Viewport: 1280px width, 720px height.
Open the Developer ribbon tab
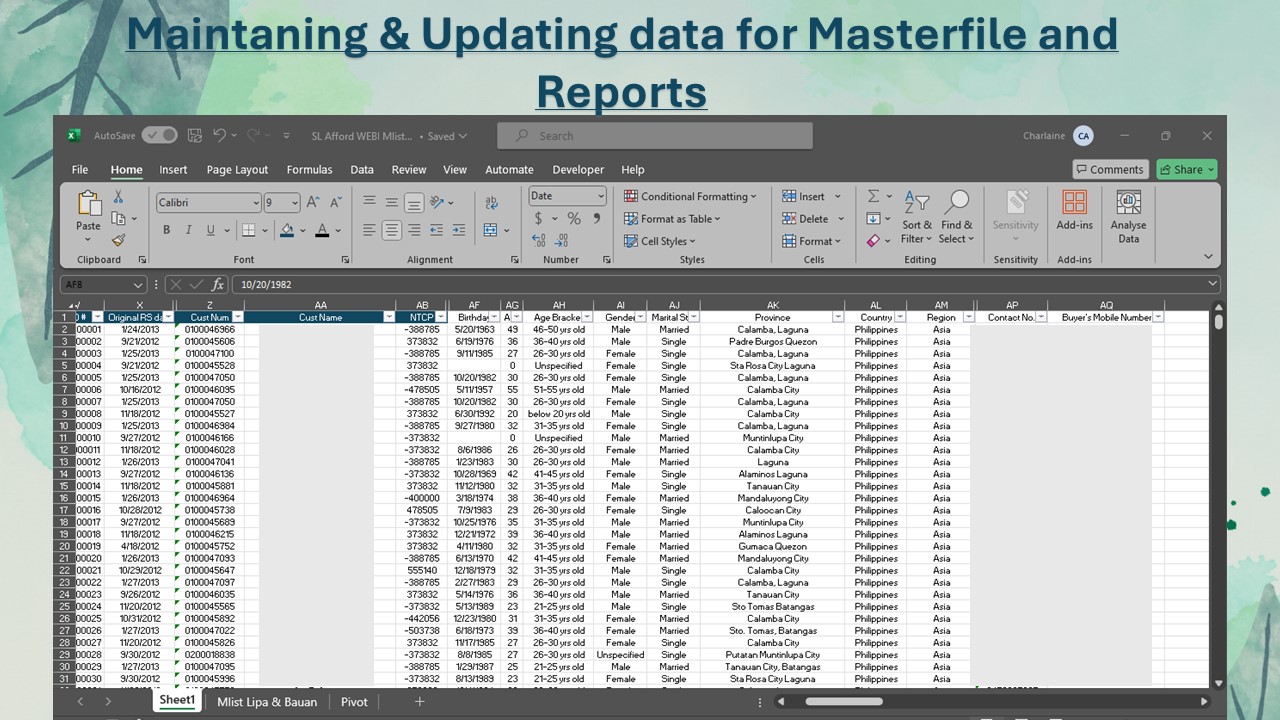[578, 170]
